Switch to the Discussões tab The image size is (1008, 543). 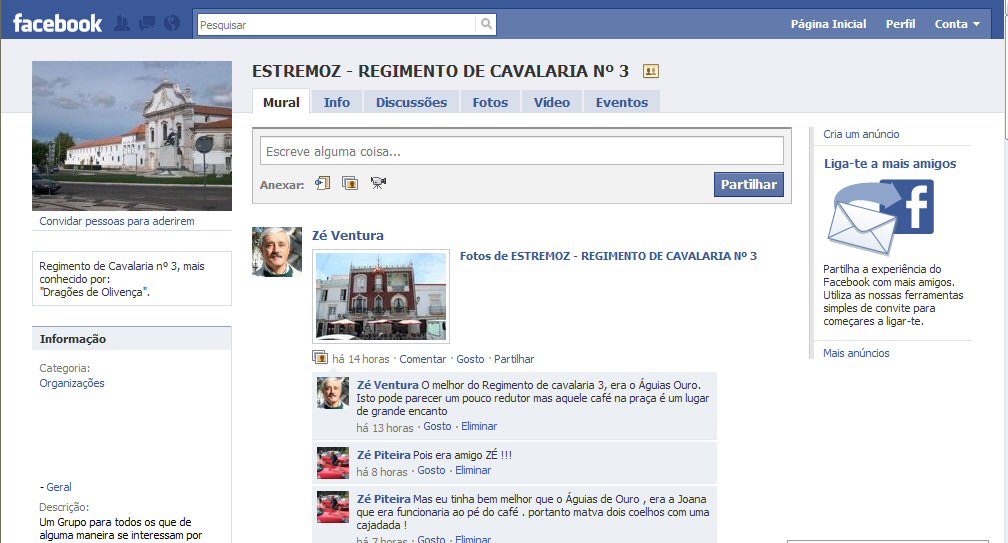click(x=411, y=102)
